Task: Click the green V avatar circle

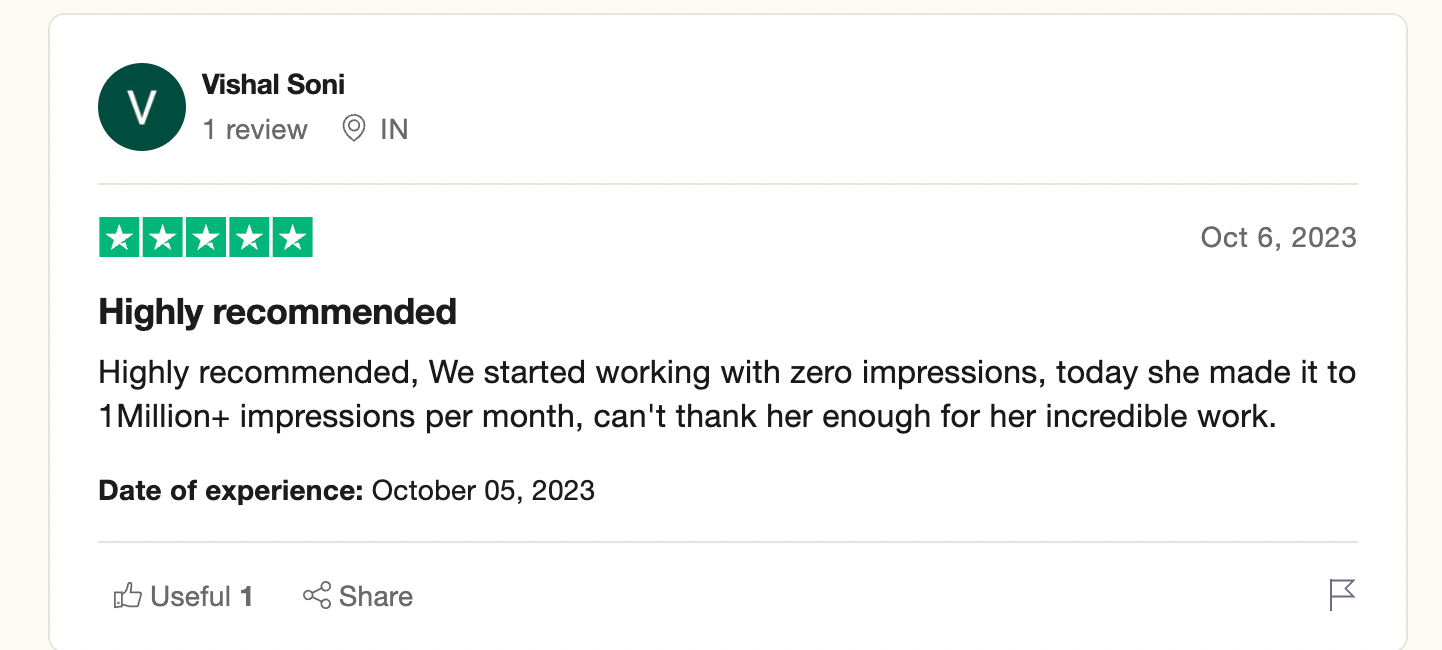Action: coord(142,107)
